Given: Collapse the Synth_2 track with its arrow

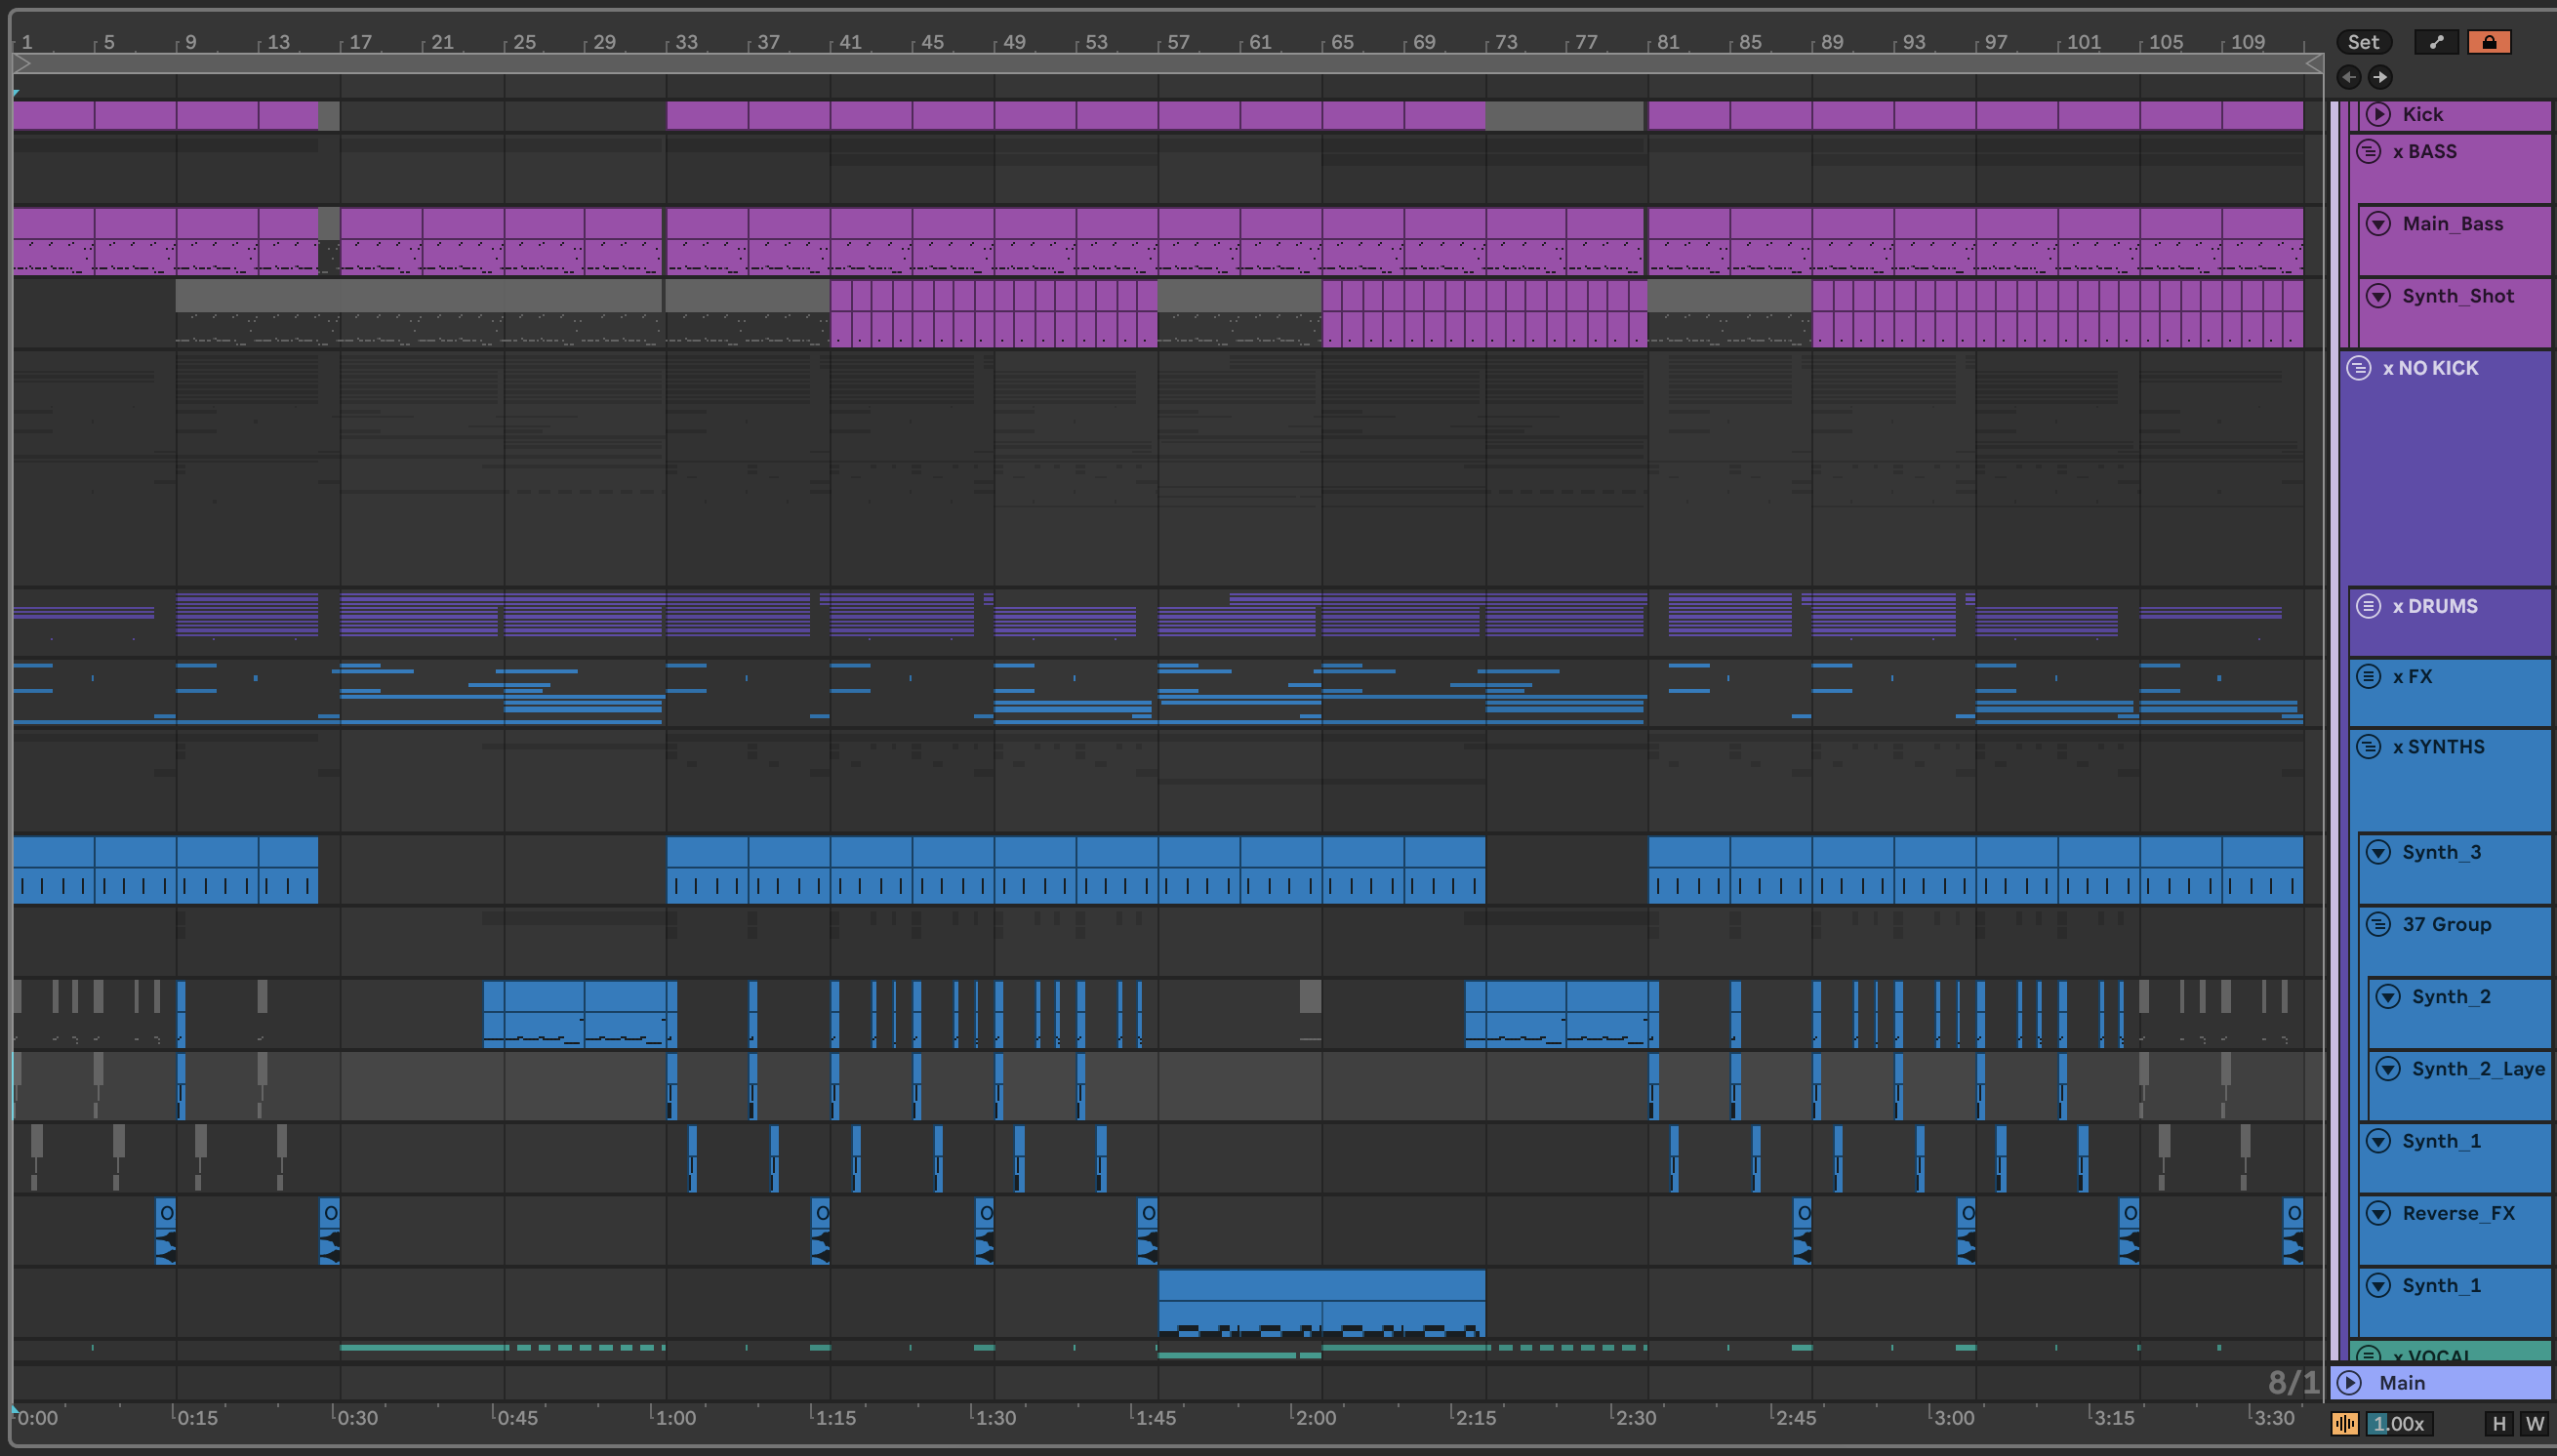Looking at the screenshot, I should (2388, 996).
